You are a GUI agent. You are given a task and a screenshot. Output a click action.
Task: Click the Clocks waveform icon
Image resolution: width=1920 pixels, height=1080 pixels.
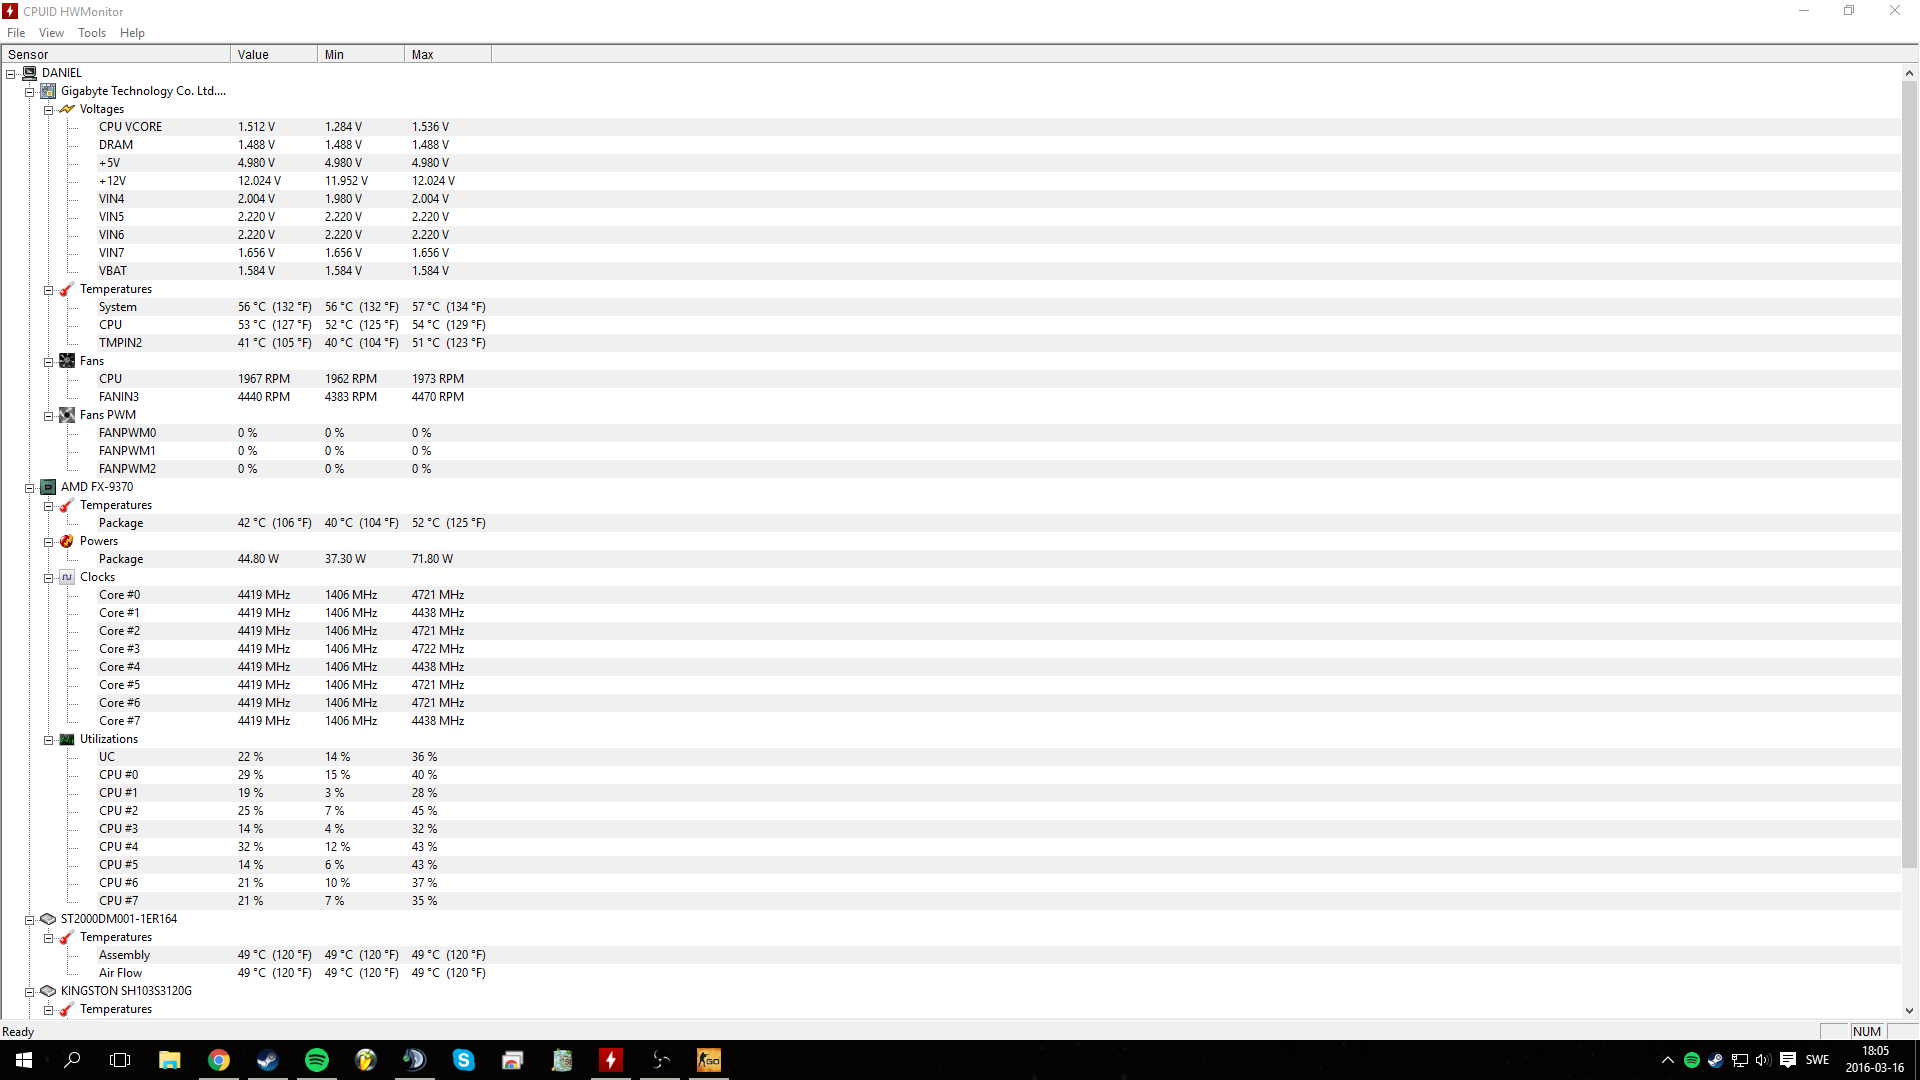point(67,577)
